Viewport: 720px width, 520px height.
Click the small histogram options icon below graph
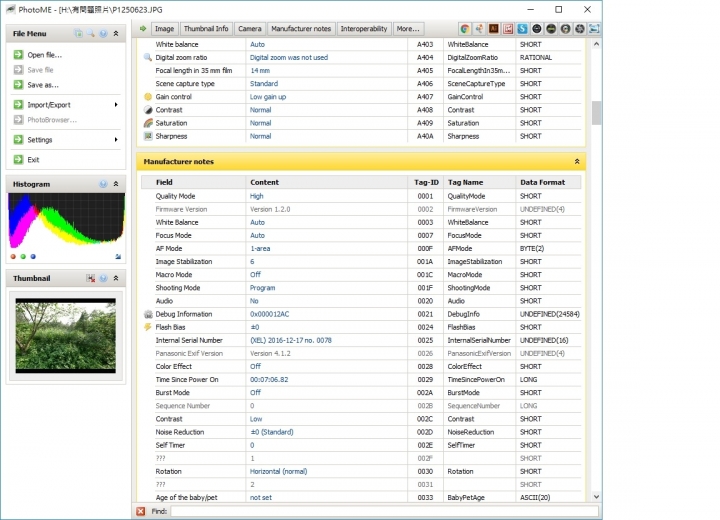tap(118, 257)
